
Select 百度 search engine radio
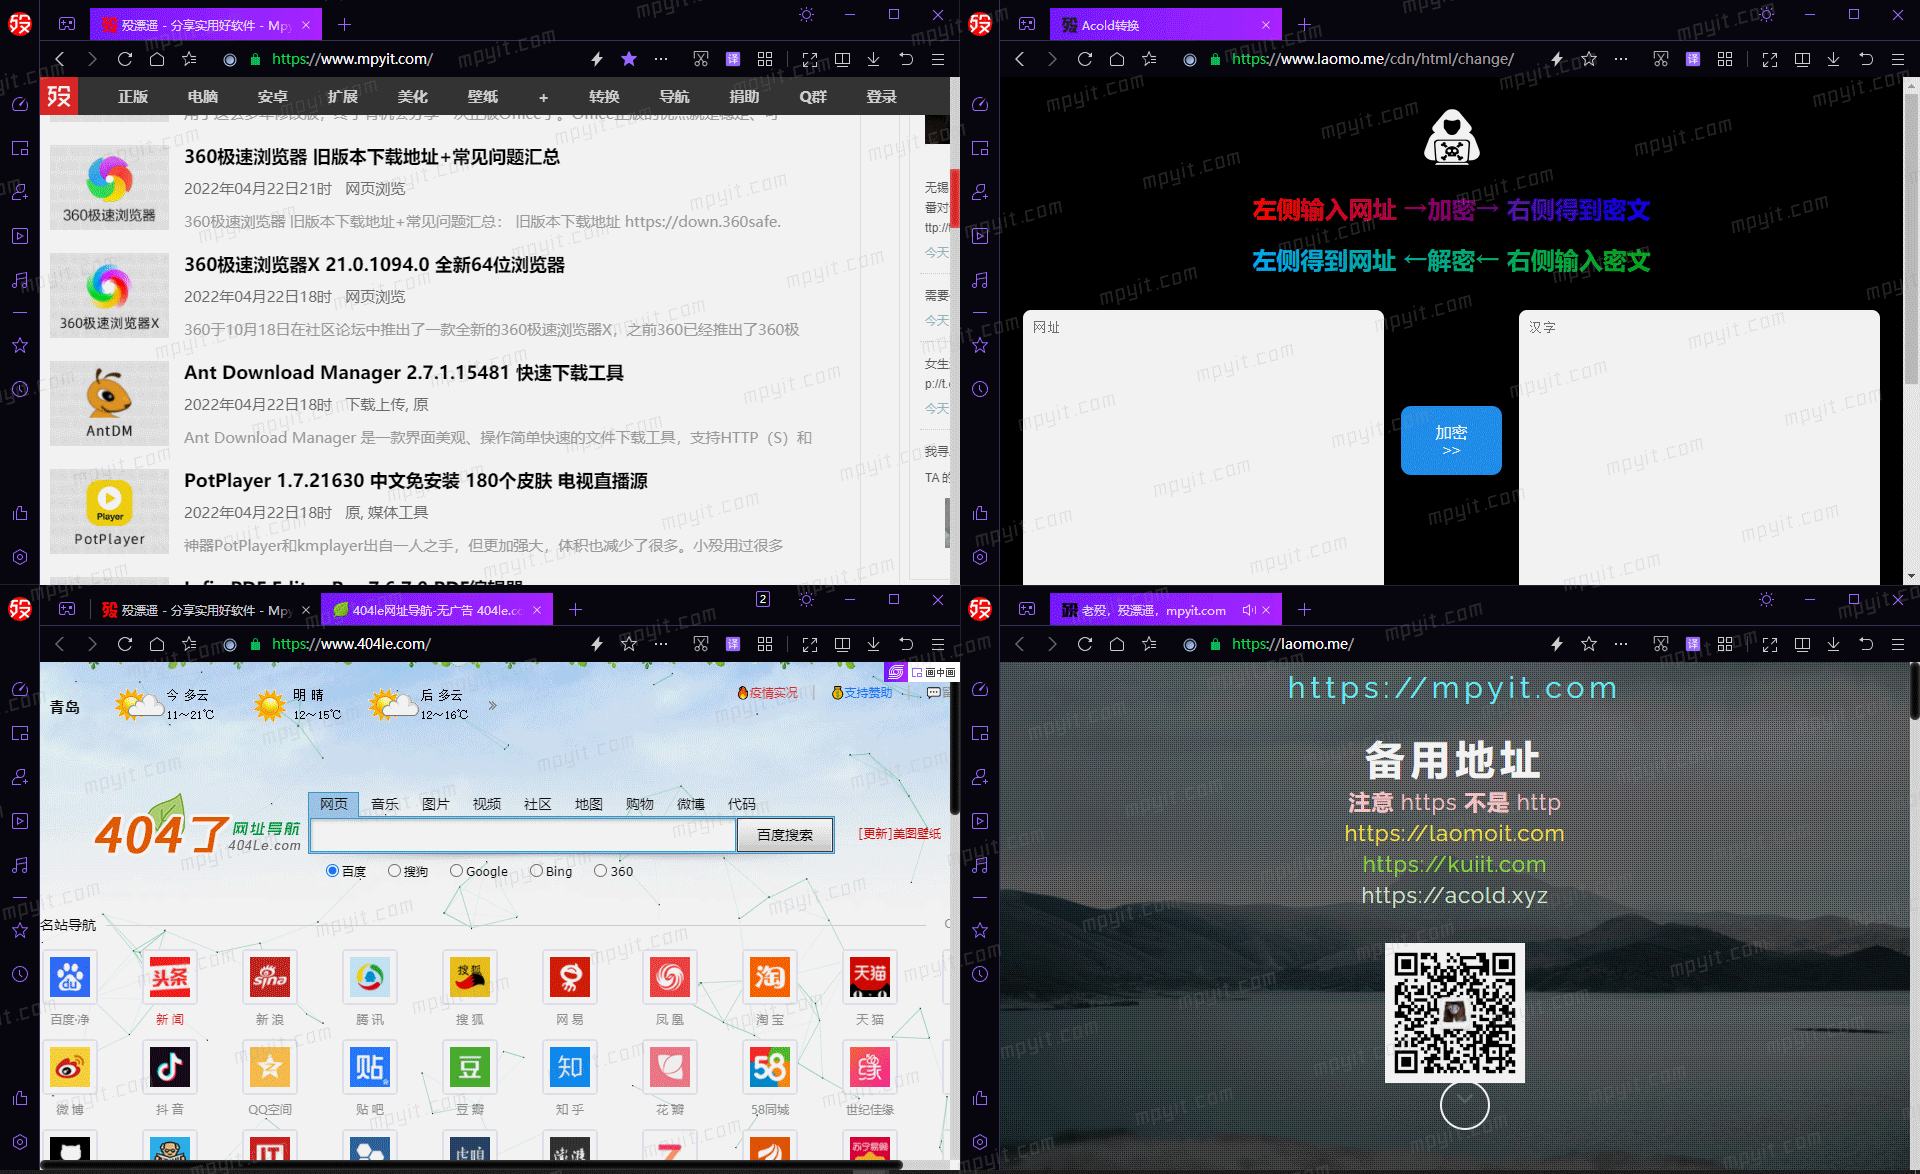click(x=332, y=871)
